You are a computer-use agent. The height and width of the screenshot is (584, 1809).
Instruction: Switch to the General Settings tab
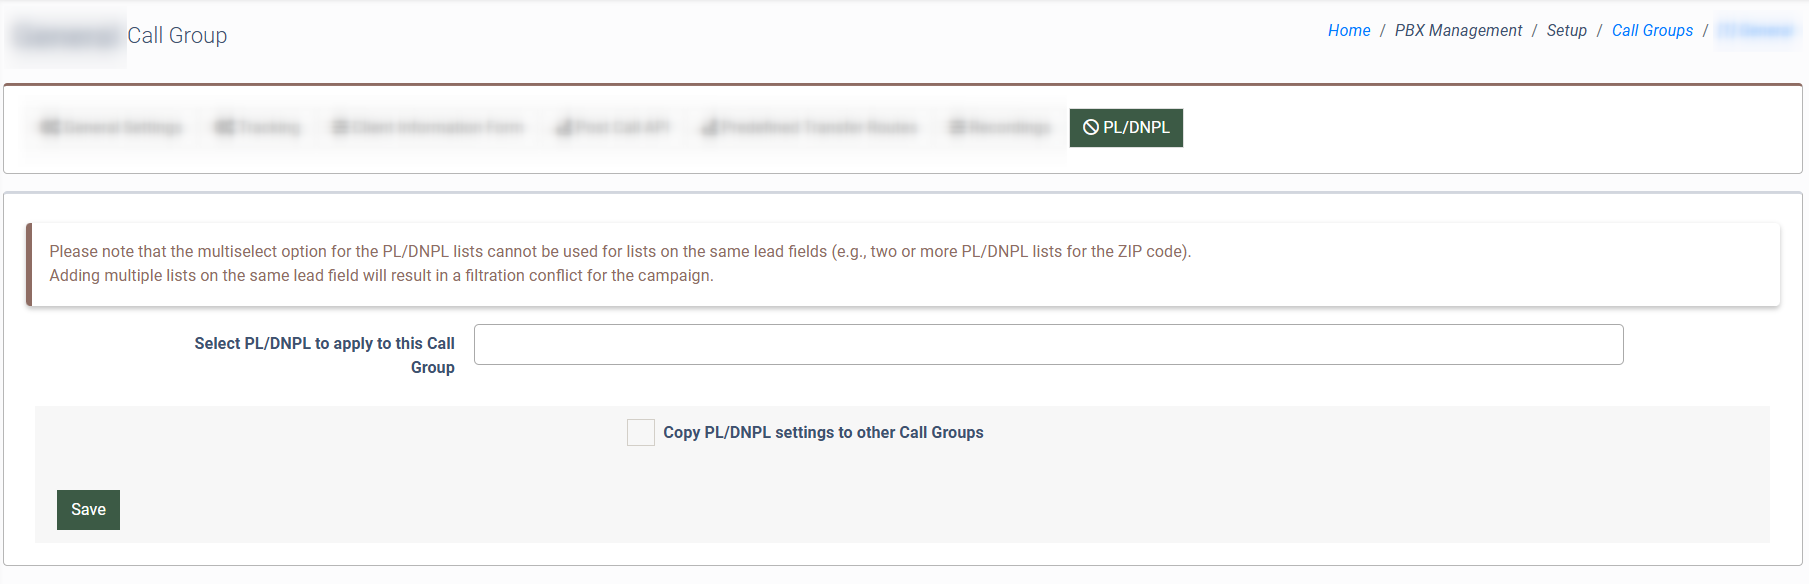[123, 128]
